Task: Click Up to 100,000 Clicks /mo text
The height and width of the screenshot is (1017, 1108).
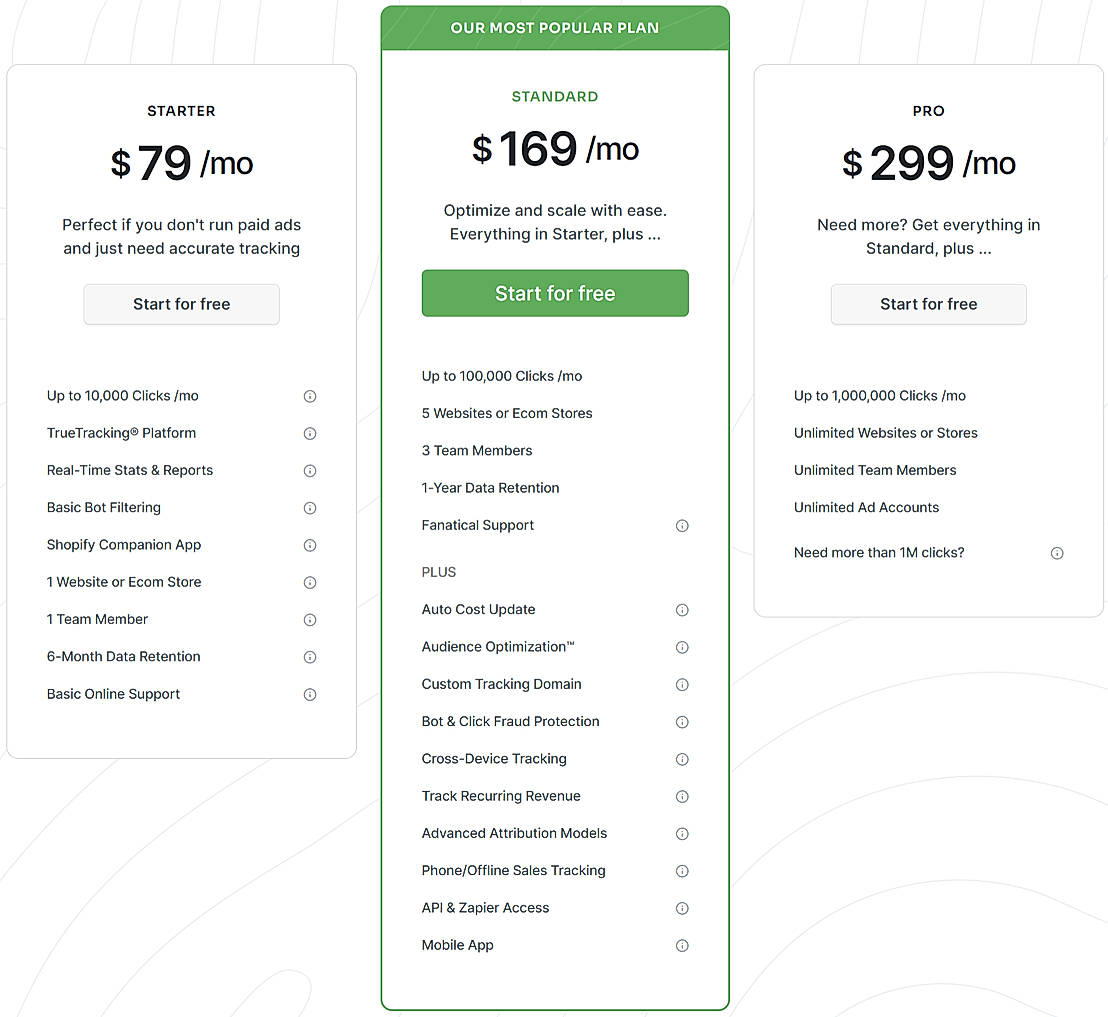Action: [x=502, y=377]
